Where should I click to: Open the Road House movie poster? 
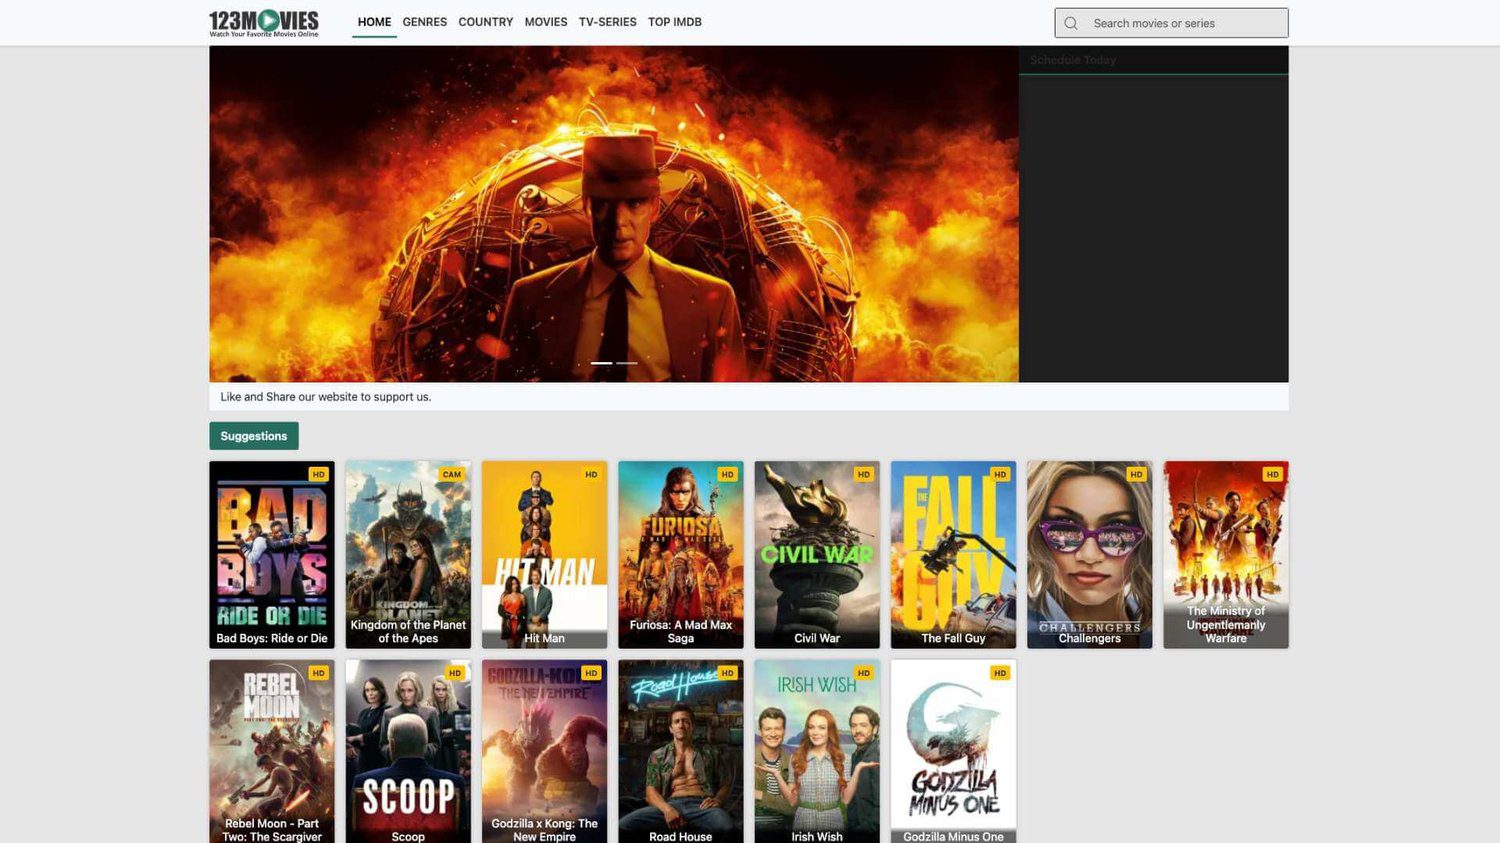(681, 751)
